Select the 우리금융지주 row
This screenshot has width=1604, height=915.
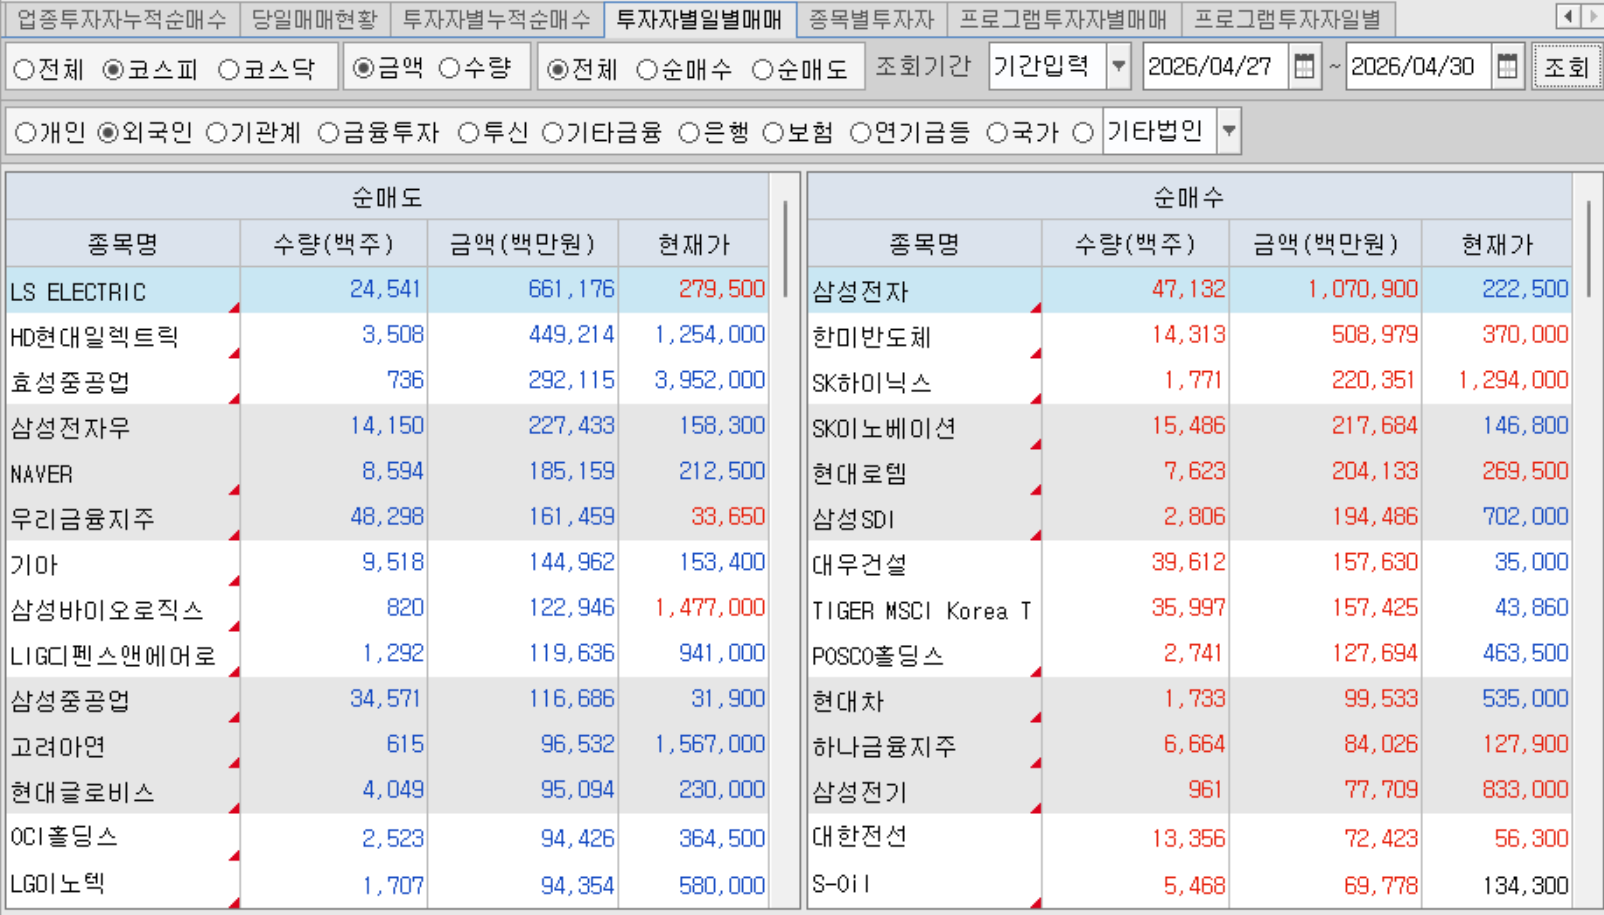[x=387, y=518]
